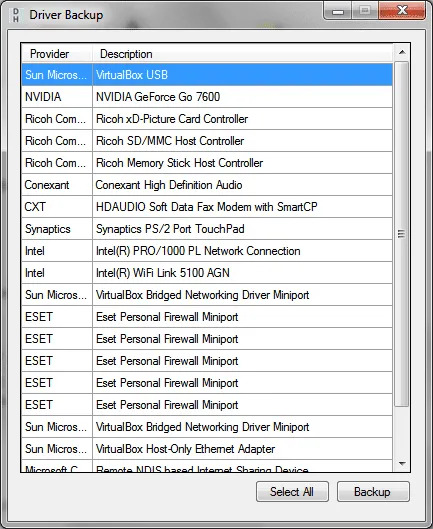Image resolution: width=433 pixels, height=529 pixels.
Task: Click the scrollbar up arrow
Action: 402,52
